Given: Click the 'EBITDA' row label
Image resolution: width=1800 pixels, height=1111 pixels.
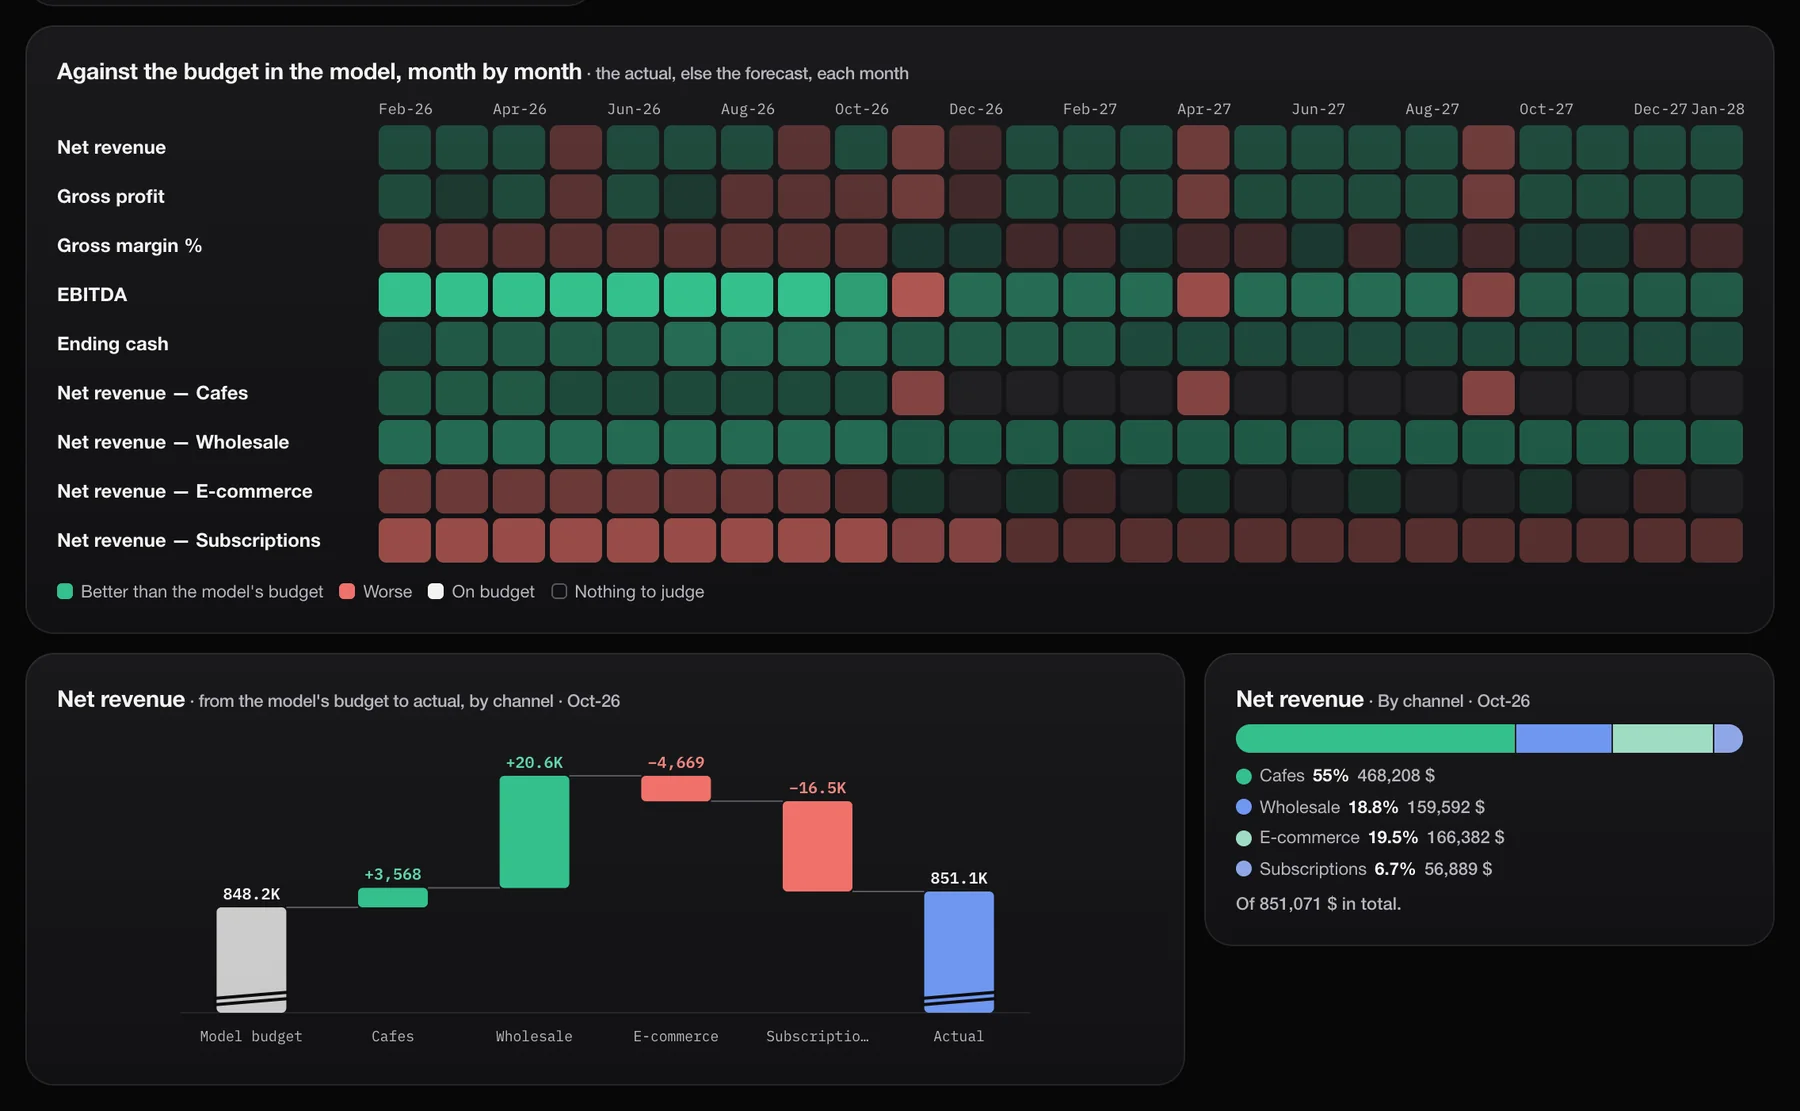Looking at the screenshot, I should click(x=92, y=294).
